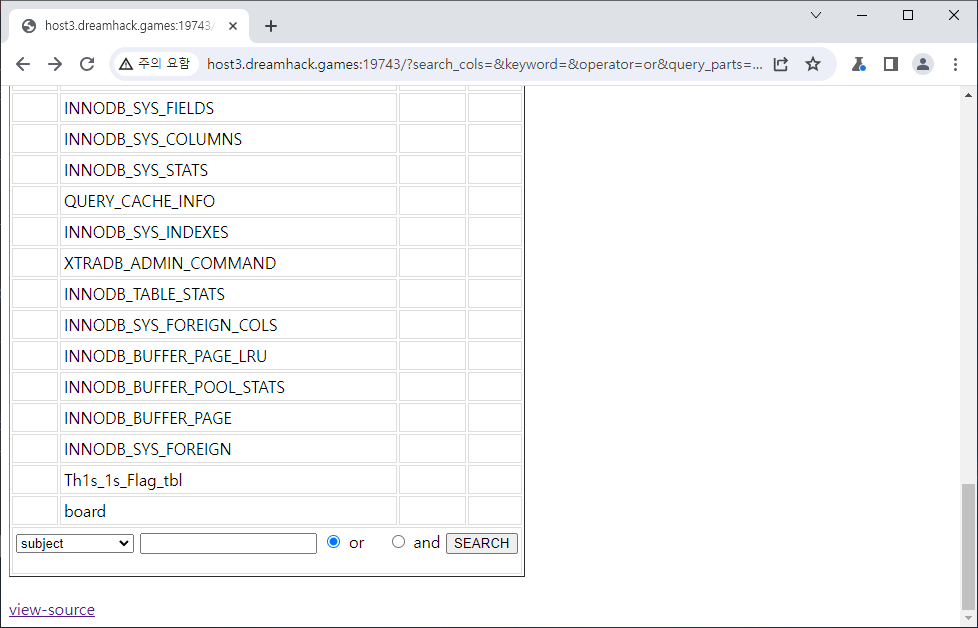Screen dimensions: 978x628
Task: Reload the current page
Action: pyautogui.click(x=87, y=64)
